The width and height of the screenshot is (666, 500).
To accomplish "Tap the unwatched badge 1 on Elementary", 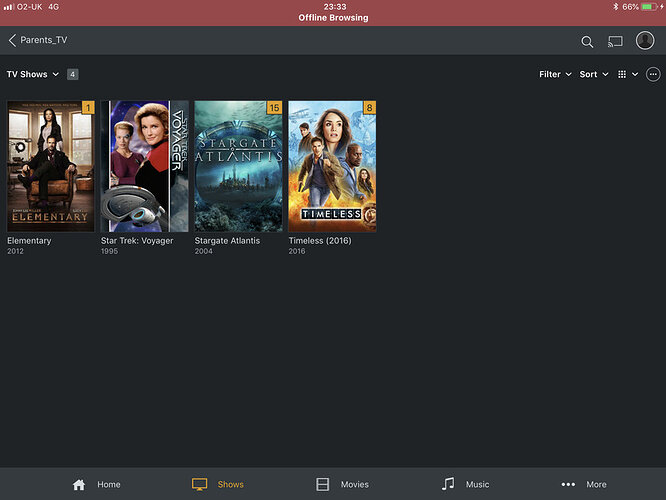I will click(x=88, y=108).
